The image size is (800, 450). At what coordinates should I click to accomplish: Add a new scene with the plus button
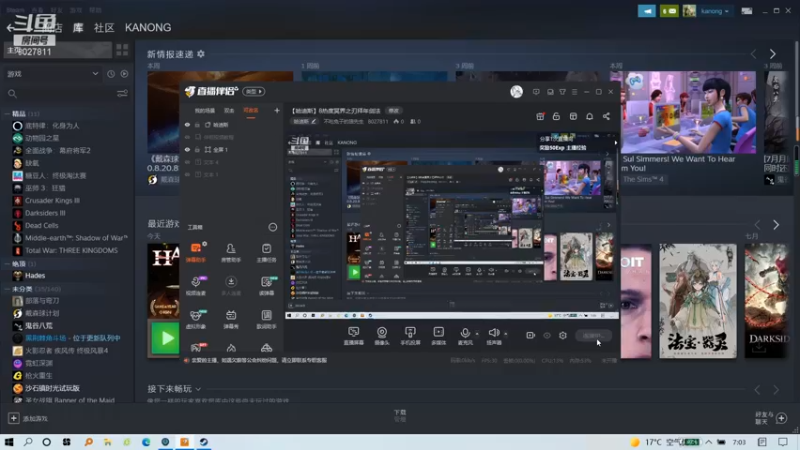pyautogui.click(x=277, y=110)
